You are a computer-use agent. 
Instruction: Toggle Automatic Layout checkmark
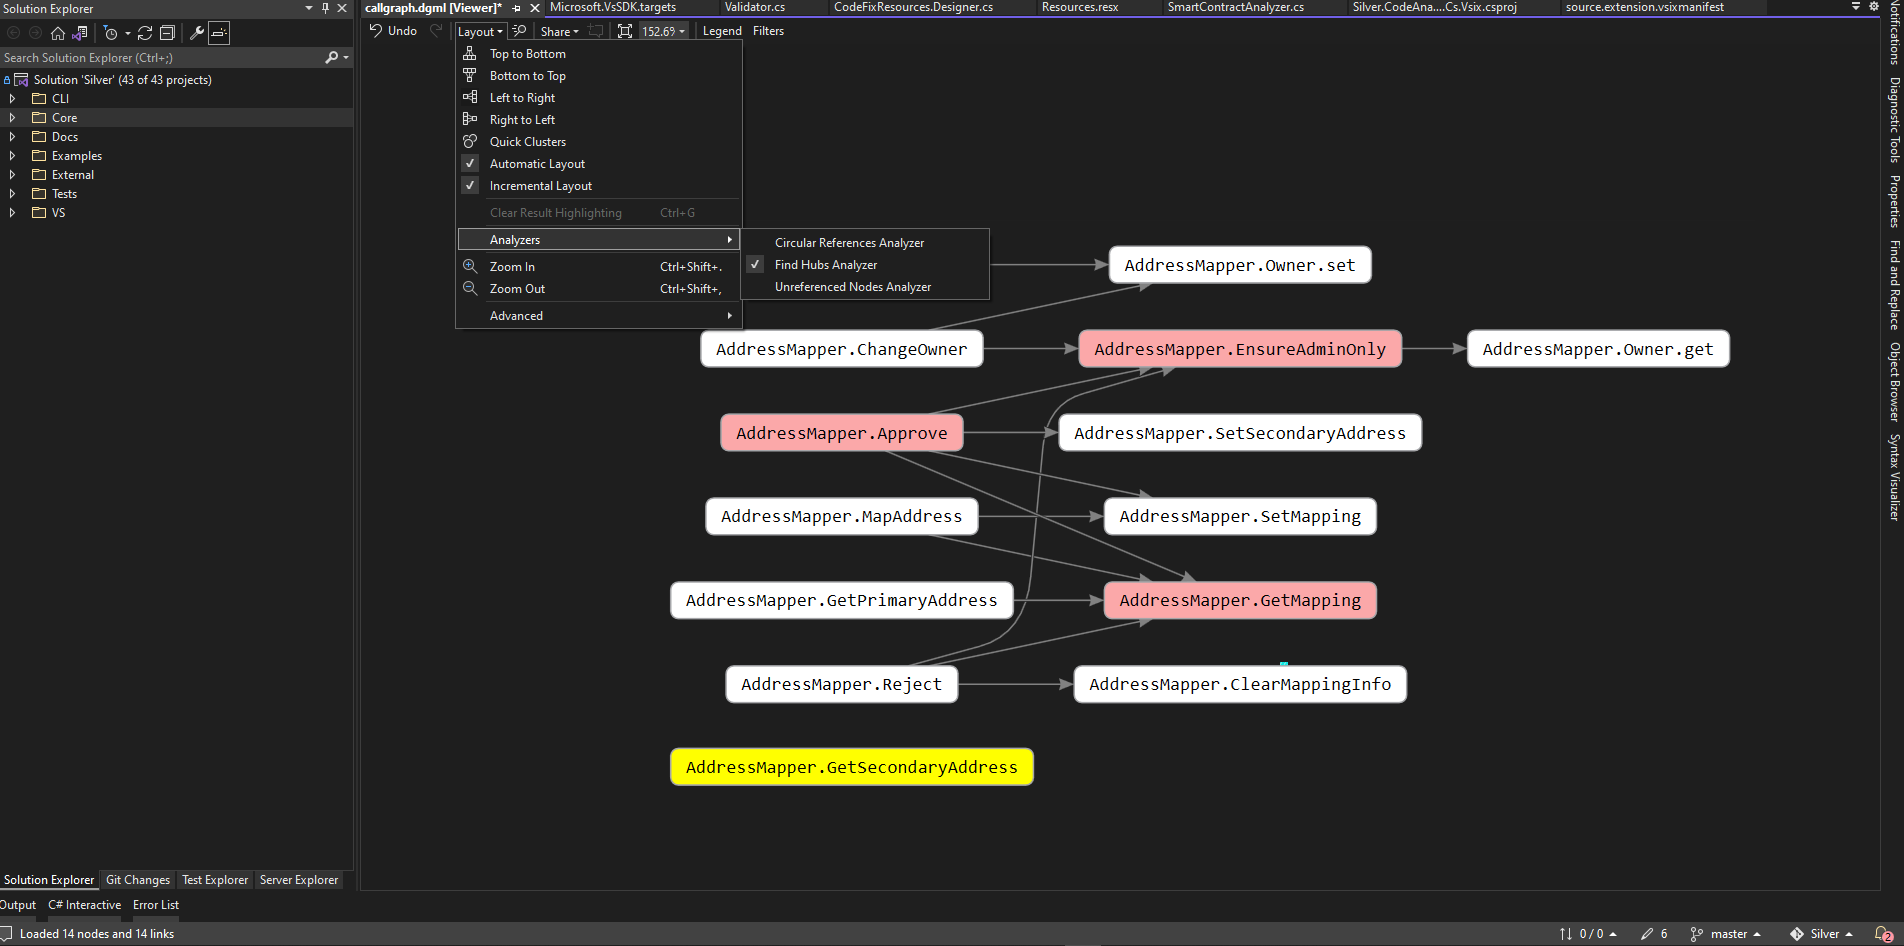pyautogui.click(x=470, y=163)
